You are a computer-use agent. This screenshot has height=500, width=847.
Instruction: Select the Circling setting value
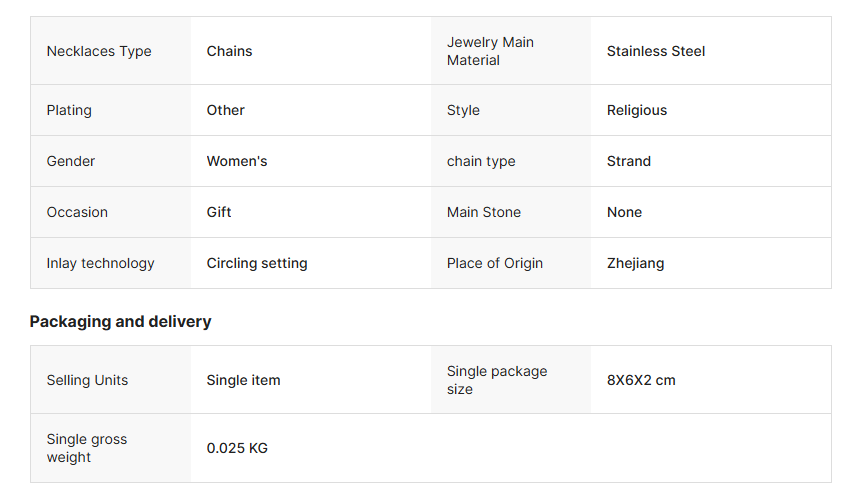tap(257, 263)
